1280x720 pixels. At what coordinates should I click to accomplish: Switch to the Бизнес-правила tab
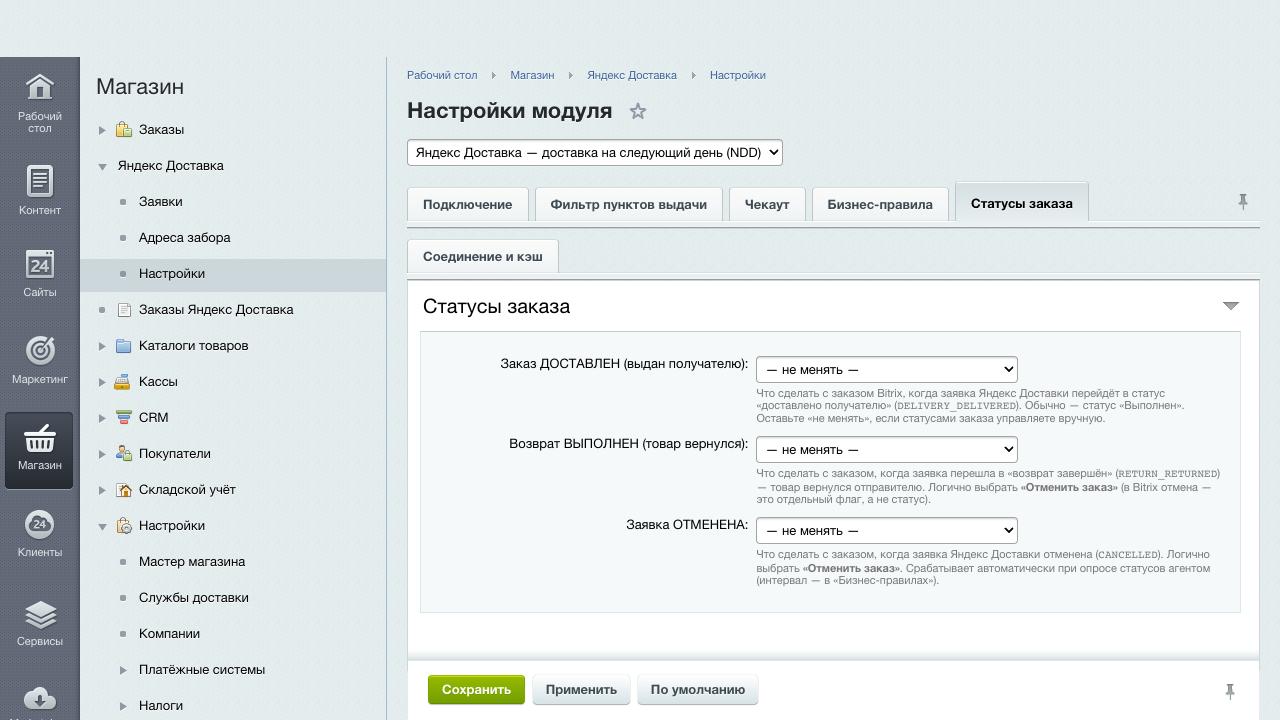pyautogui.click(x=880, y=204)
